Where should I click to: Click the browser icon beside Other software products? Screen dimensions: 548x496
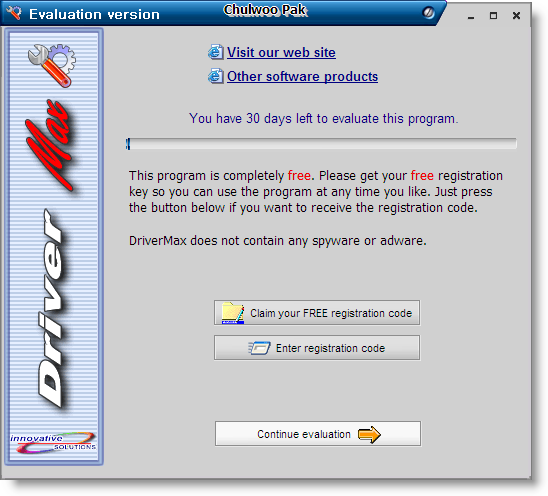pos(216,76)
